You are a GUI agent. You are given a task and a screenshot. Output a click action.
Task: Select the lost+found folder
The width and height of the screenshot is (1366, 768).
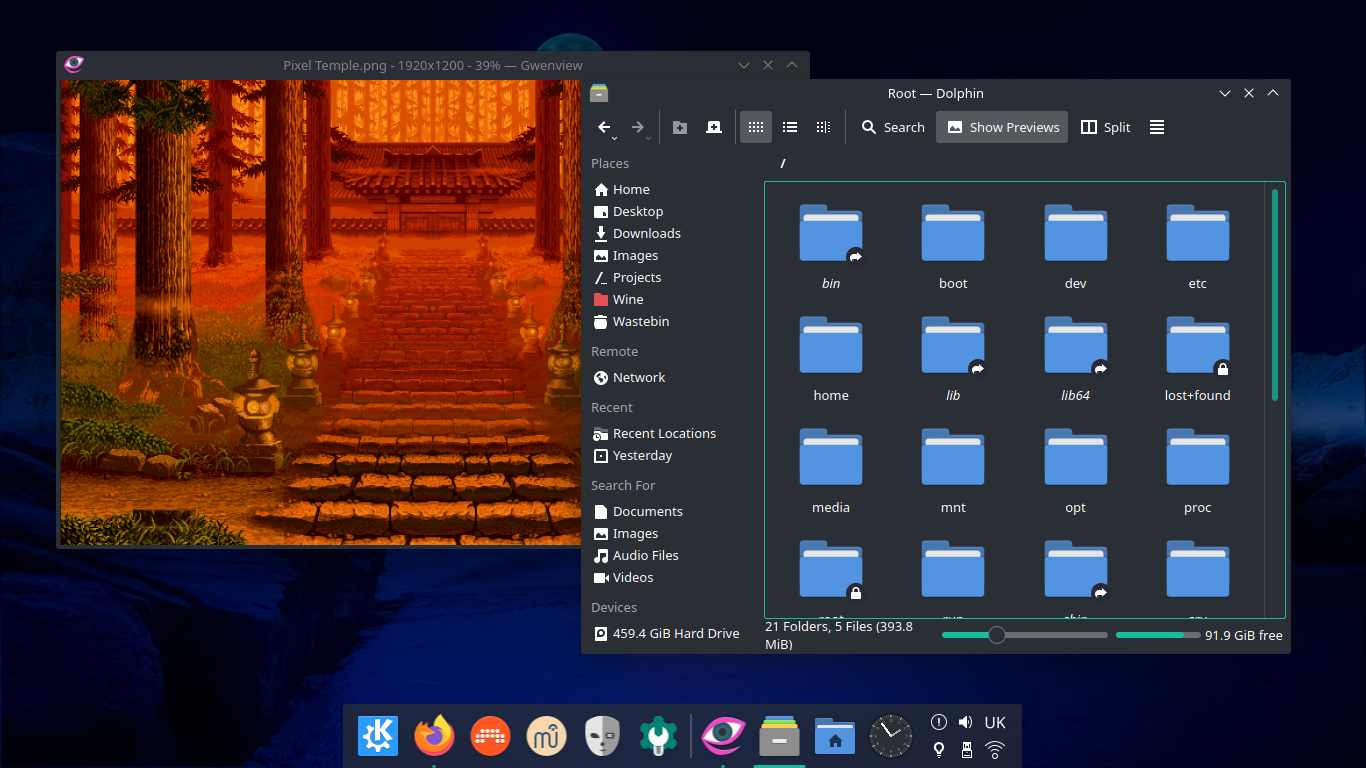tap(1197, 359)
